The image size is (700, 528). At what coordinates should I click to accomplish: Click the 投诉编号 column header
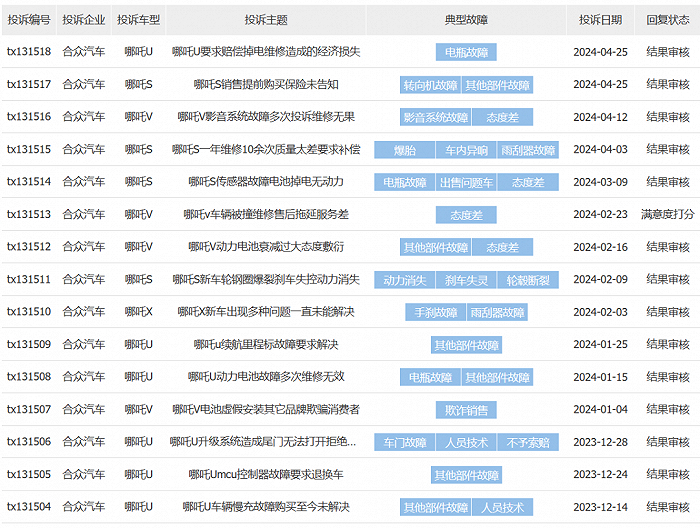(29, 20)
